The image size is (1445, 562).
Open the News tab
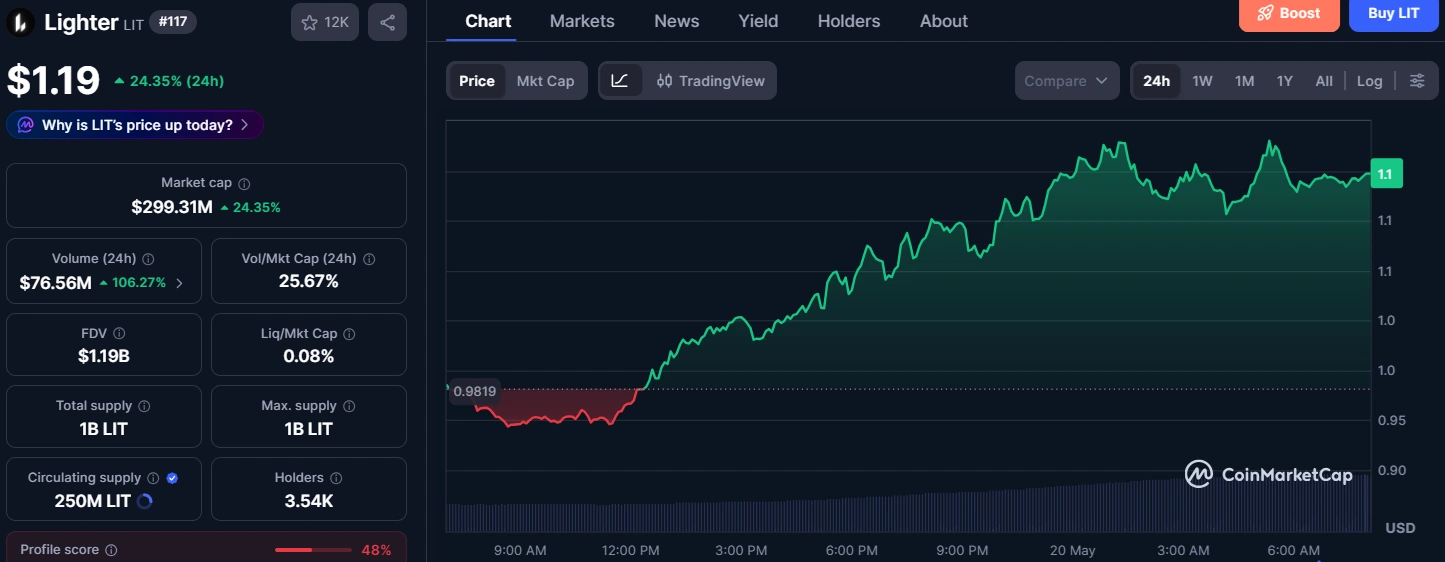pos(677,21)
